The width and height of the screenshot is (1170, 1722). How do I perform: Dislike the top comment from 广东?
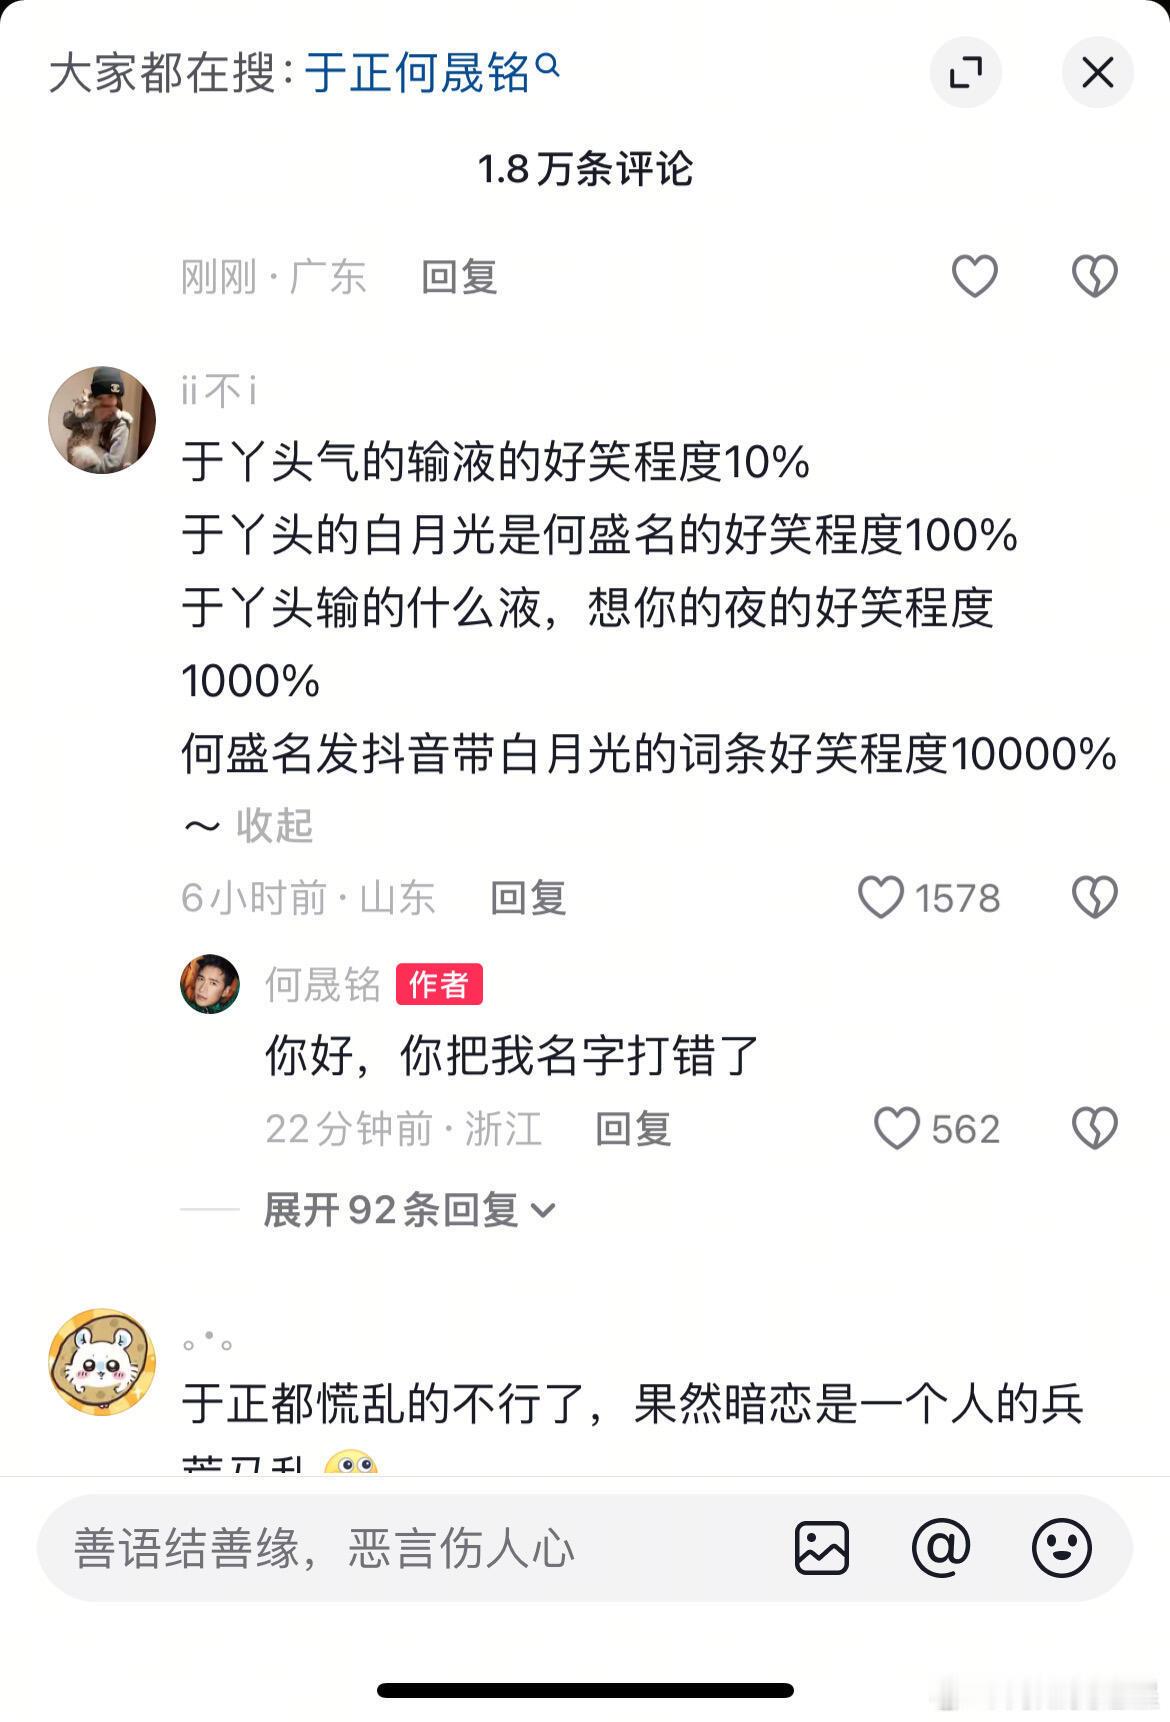pyautogui.click(x=1095, y=276)
